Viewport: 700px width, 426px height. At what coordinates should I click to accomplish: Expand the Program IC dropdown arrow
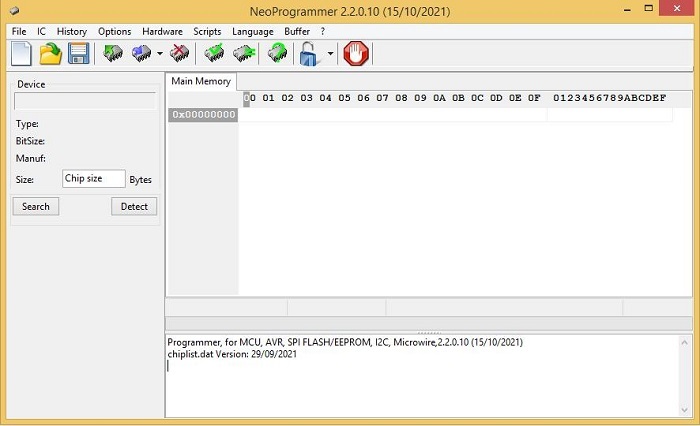tap(160, 54)
